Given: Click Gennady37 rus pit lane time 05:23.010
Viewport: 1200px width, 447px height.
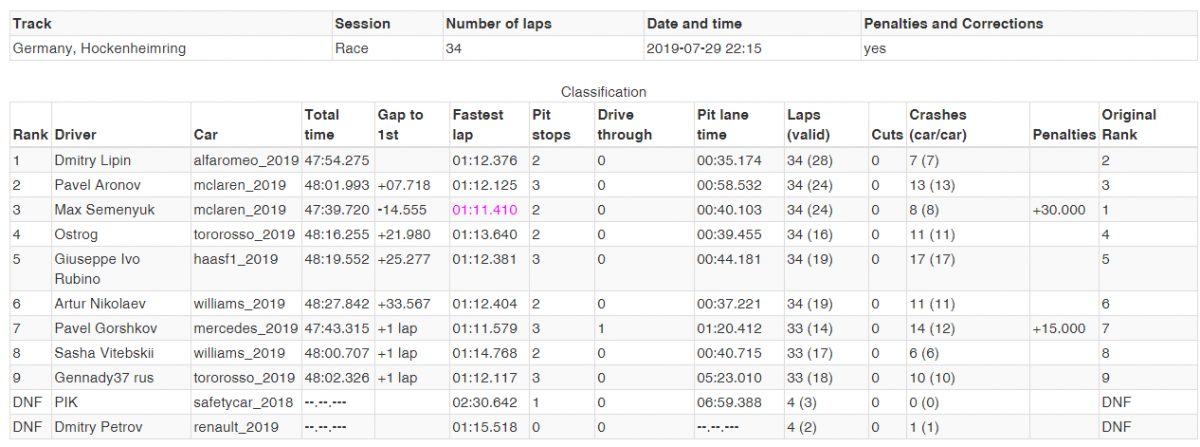Looking at the screenshot, I should (x=729, y=378).
